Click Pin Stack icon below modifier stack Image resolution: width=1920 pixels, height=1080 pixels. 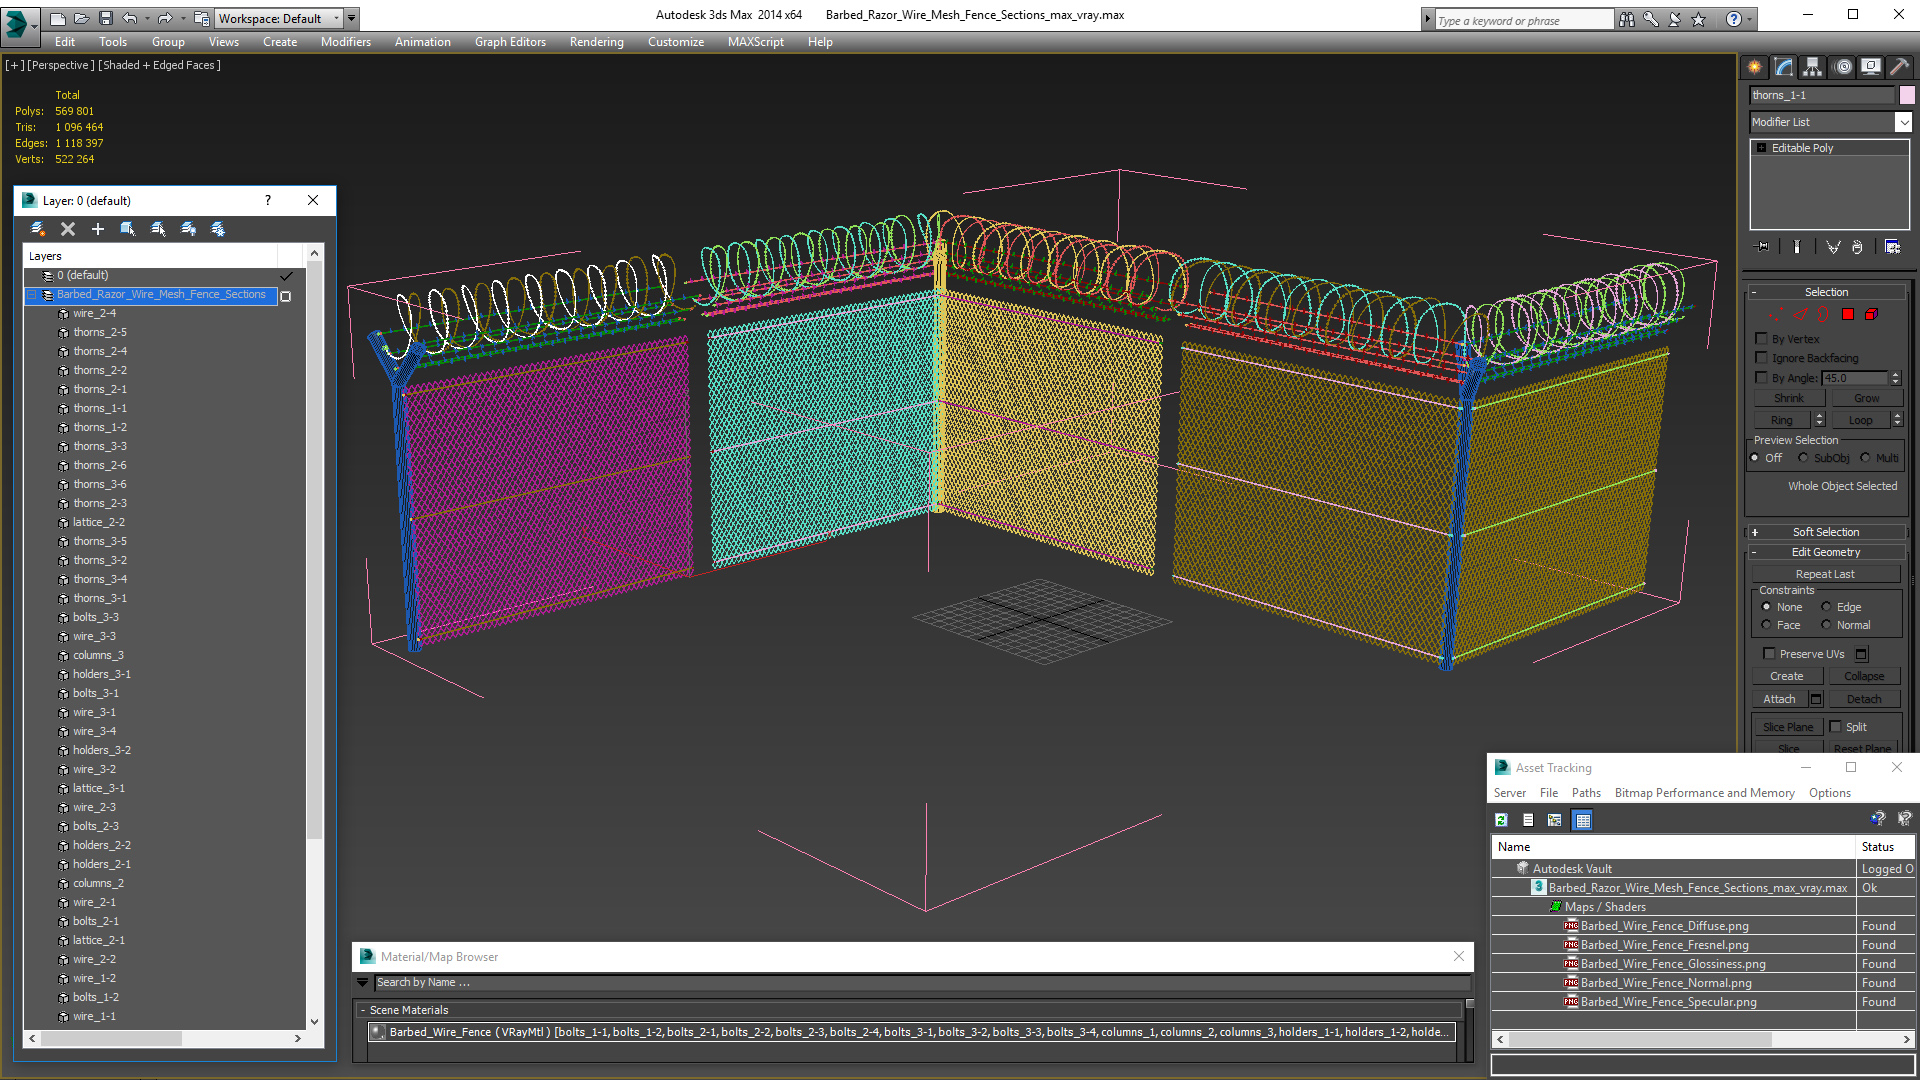click(x=1763, y=247)
